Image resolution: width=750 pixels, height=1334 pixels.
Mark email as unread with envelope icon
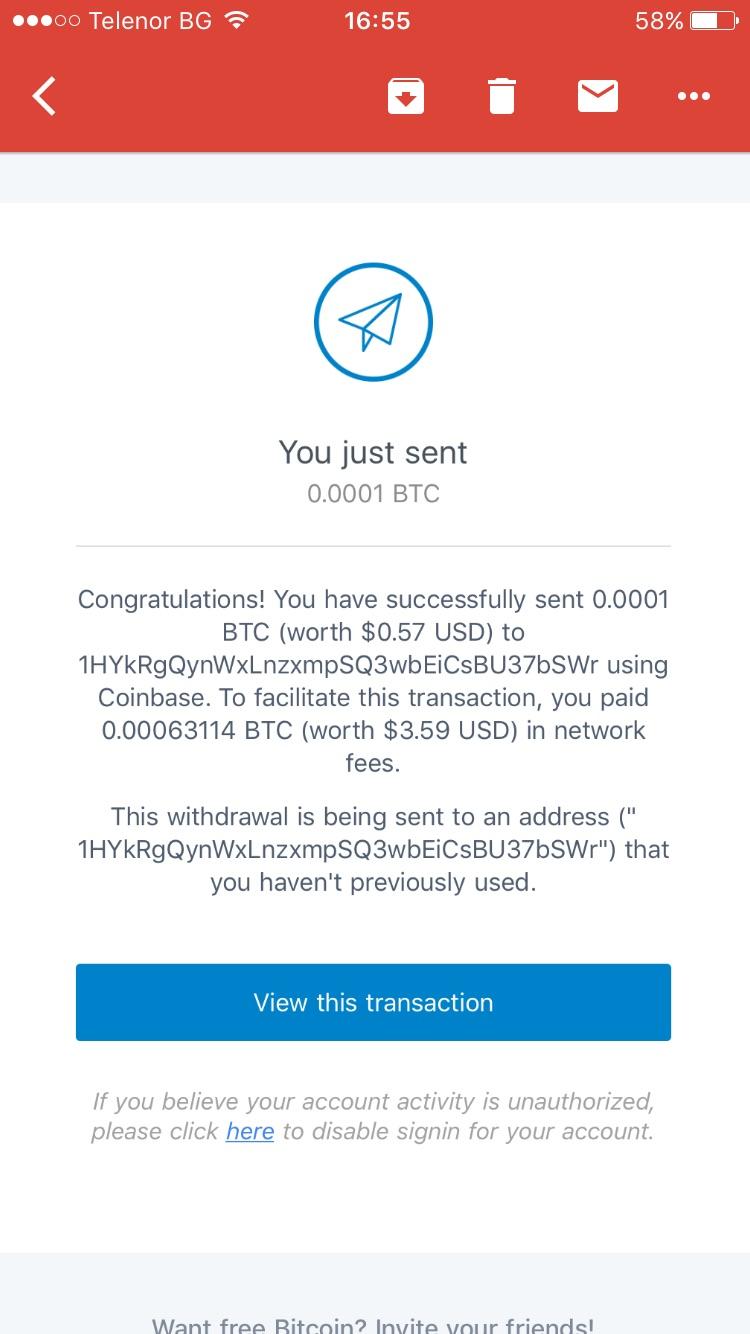click(x=598, y=96)
